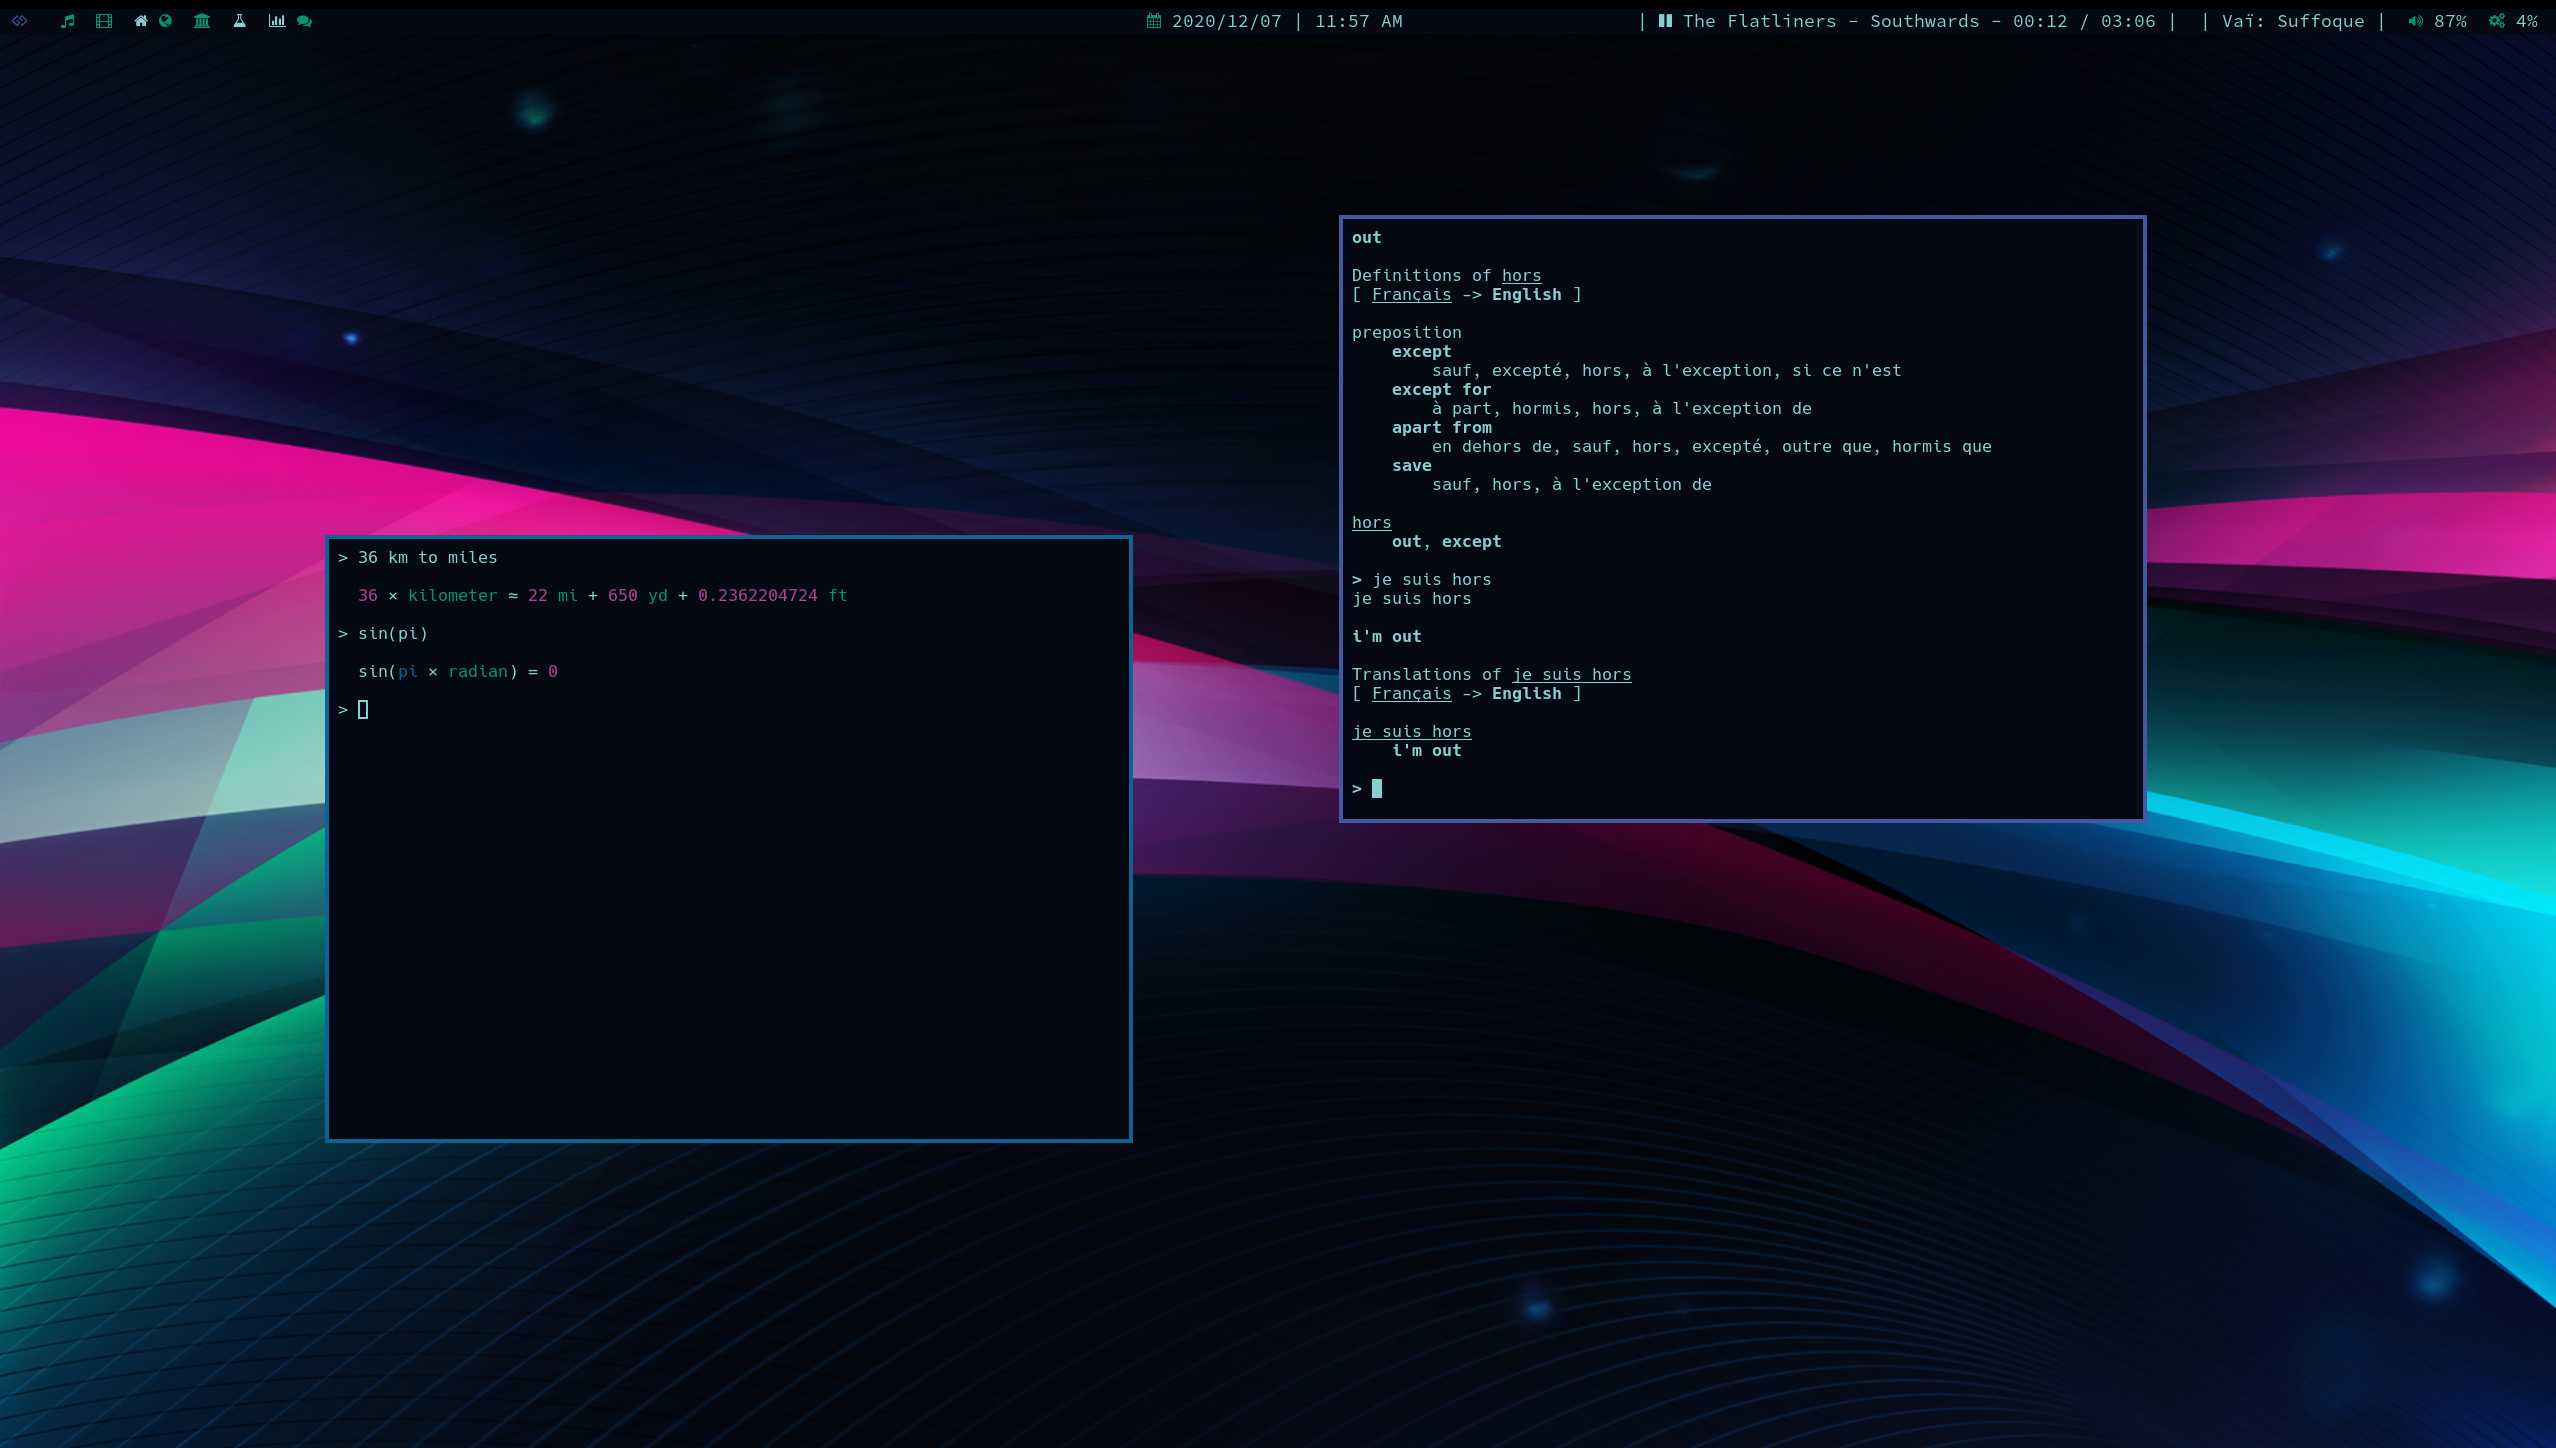Click the speaker volume icon
2556x1448 pixels.
tap(2415, 21)
